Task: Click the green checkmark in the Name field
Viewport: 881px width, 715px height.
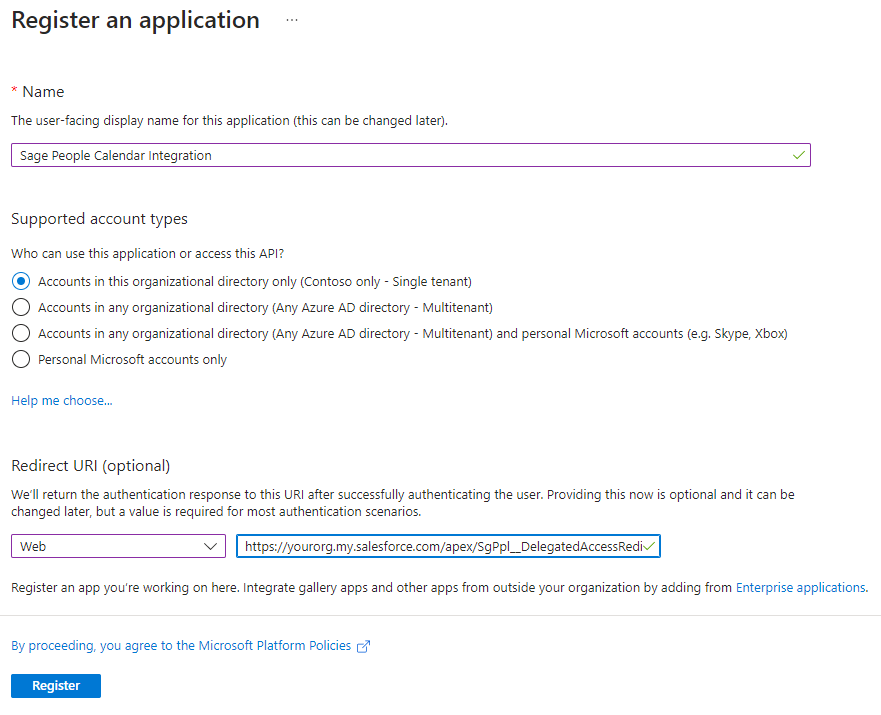Action: (798, 155)
